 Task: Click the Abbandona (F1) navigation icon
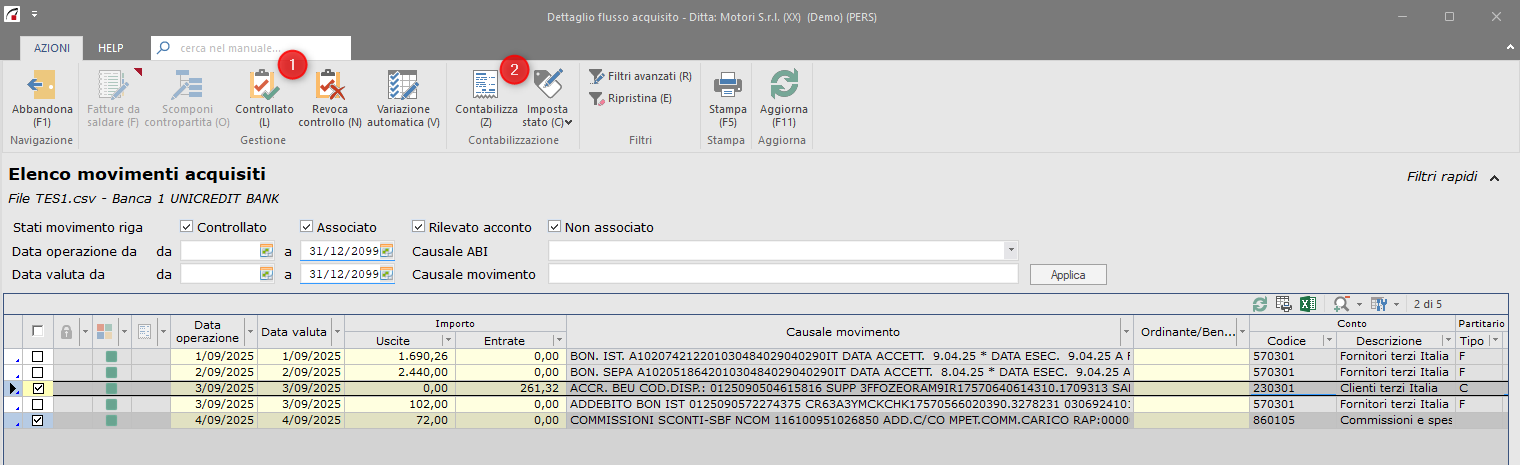pyautogui.click(x=42, y=86)
